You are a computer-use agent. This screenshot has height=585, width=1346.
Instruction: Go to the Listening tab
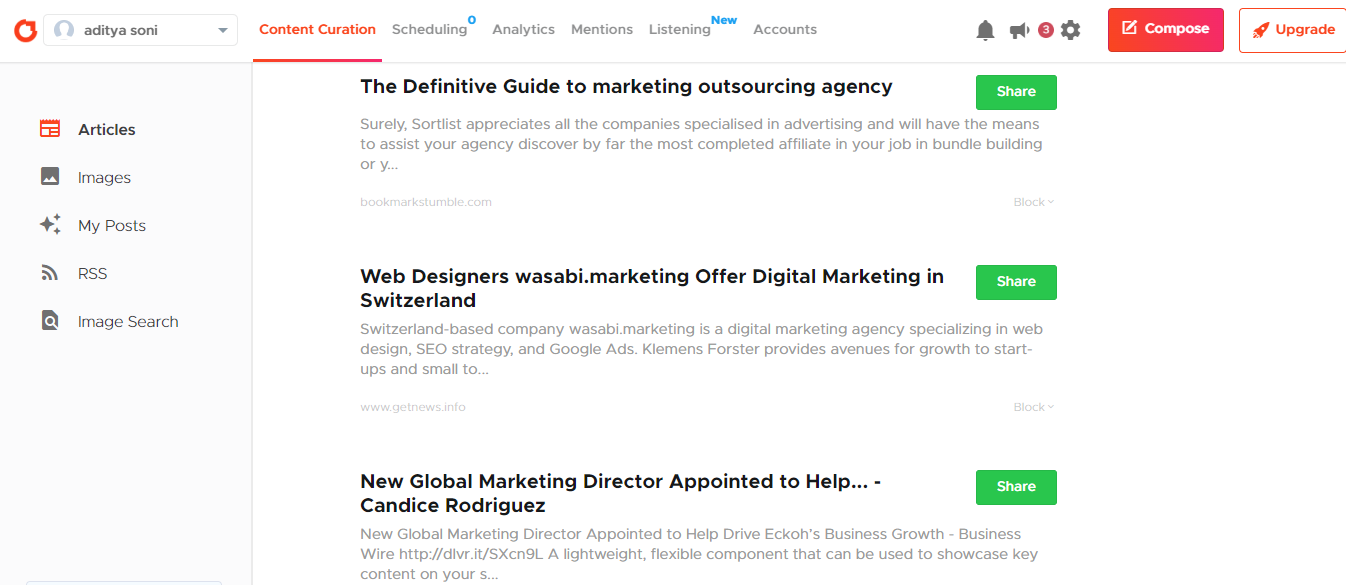[679, 29]
